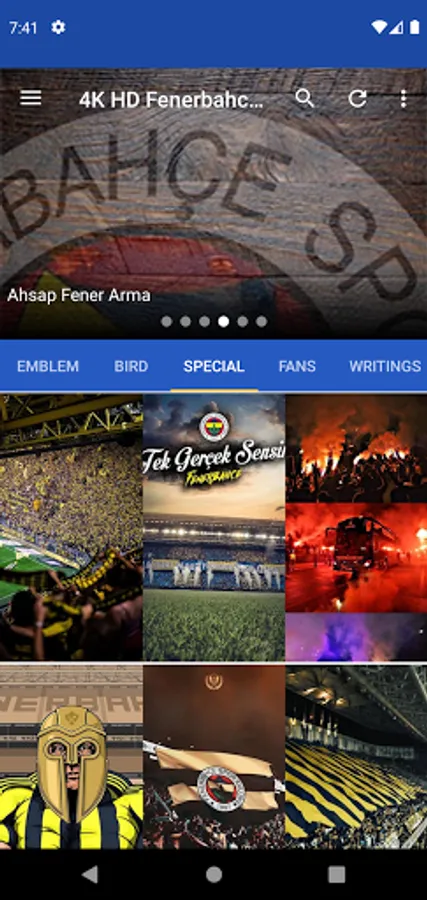Open the golden Spartan helmet wallpaper

pyautogui.click(x=71, y=757)
